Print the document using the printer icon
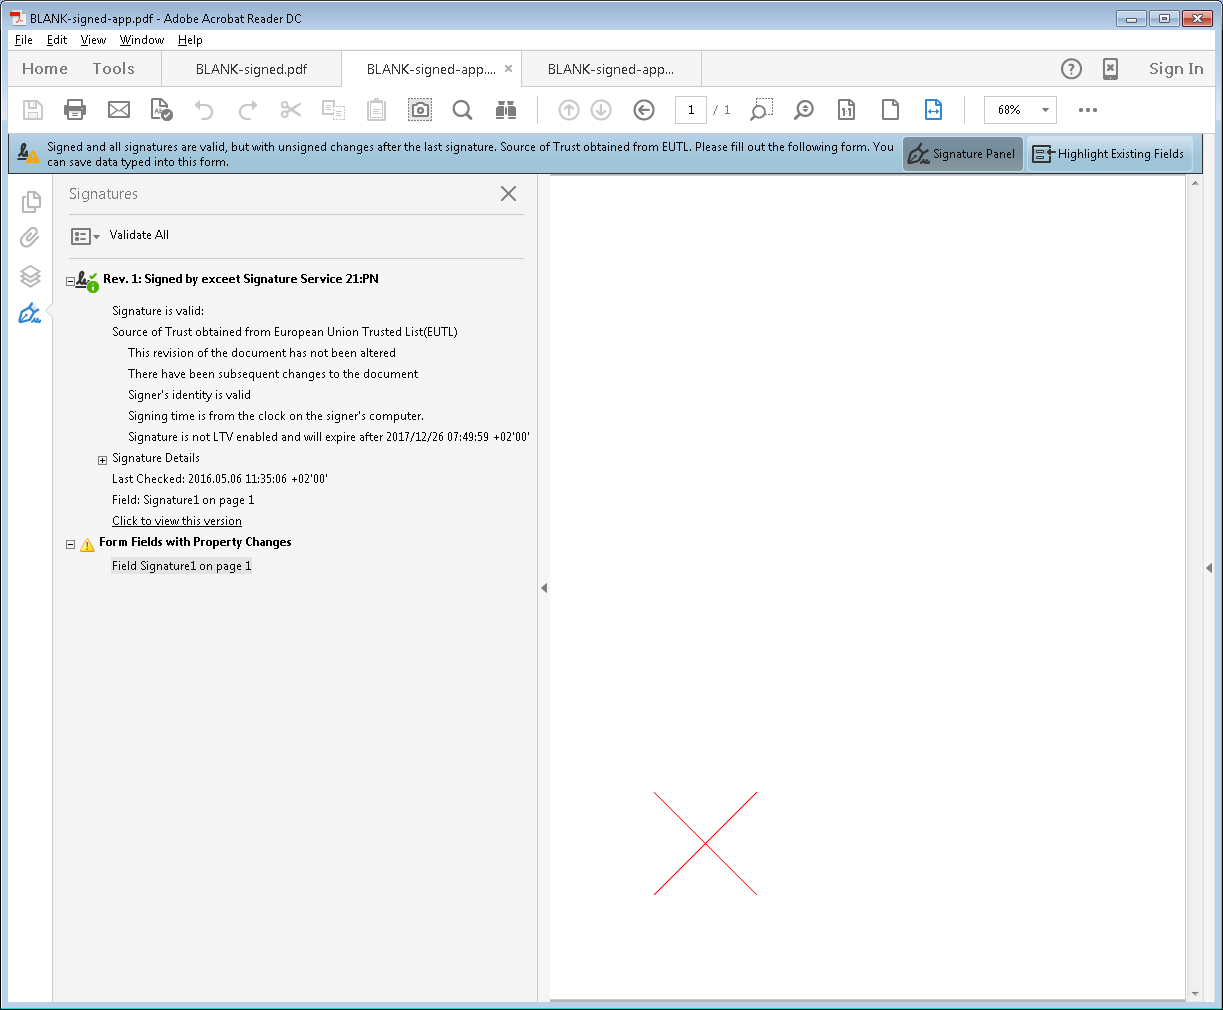The image size is (1223, 1010). click(75, 109)
